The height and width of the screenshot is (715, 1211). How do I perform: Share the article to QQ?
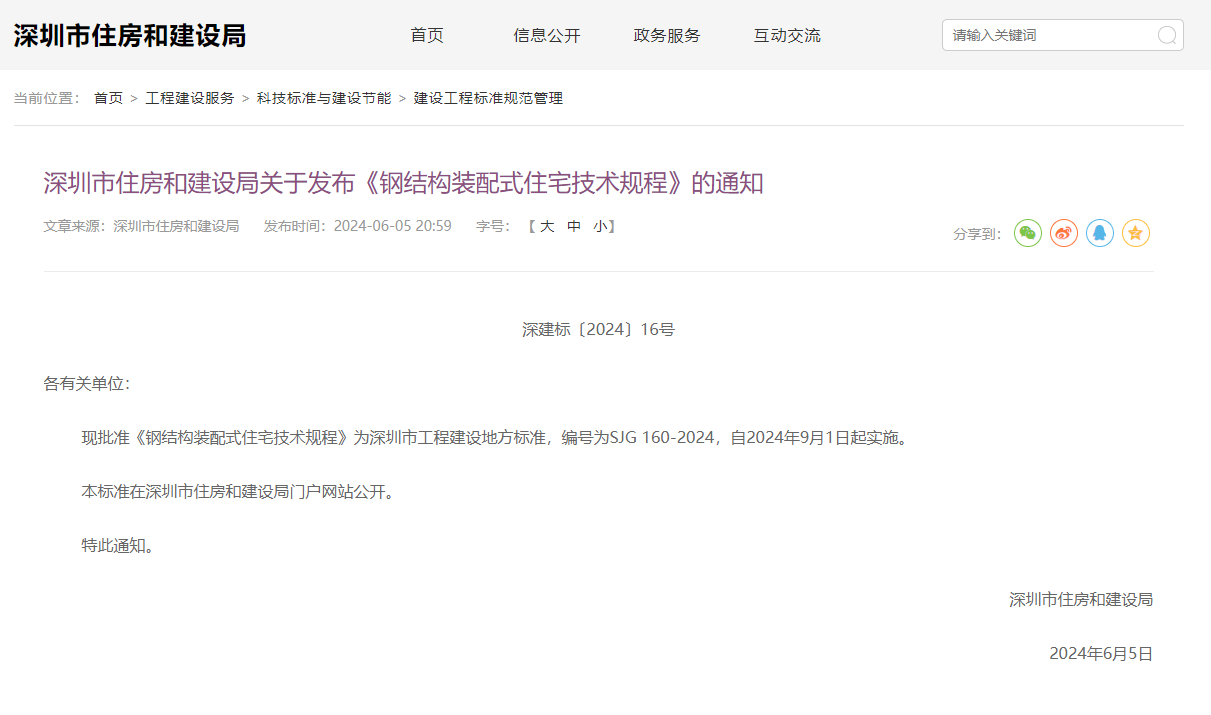point(1100,233)
